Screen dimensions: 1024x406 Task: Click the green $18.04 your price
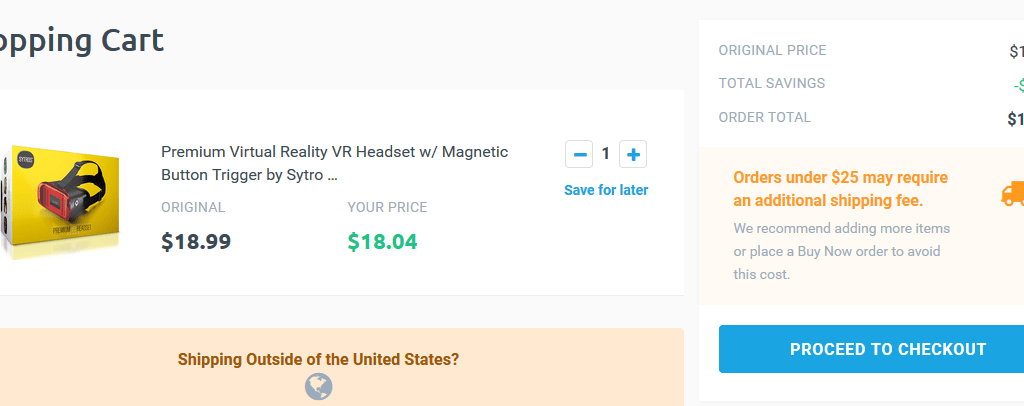coord(382,241)
